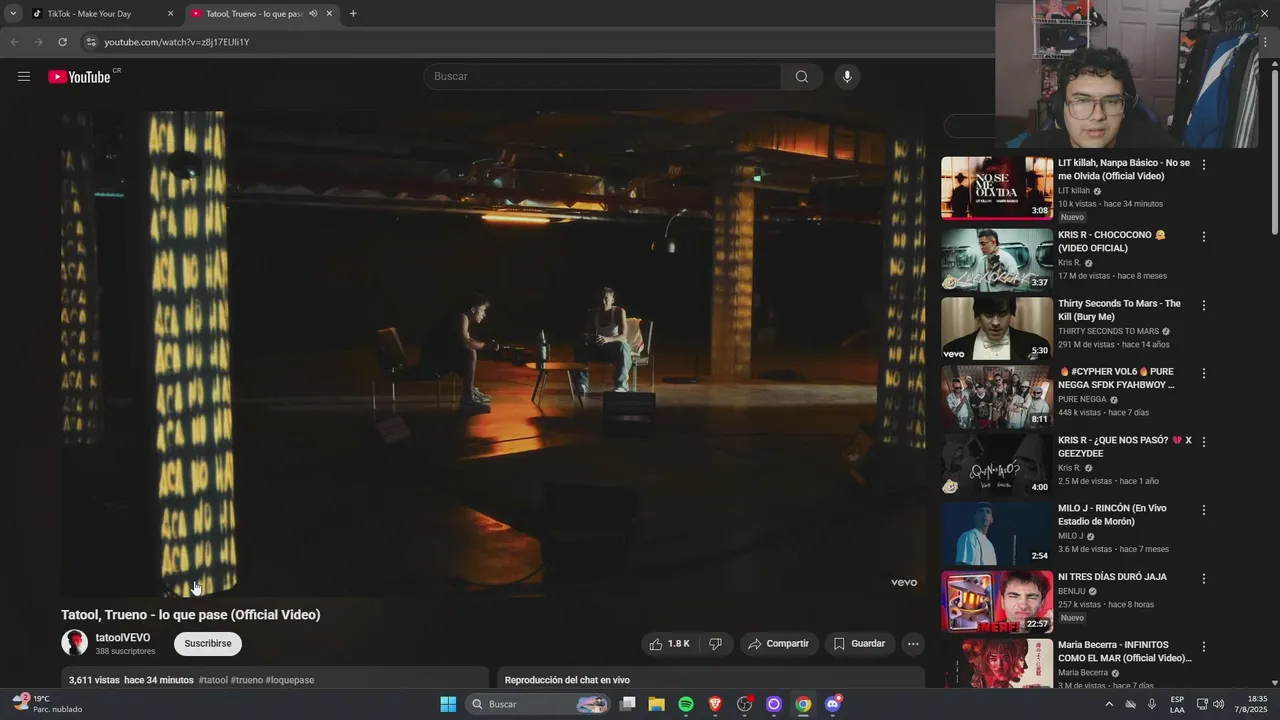The width and height of the screenshot is (1280, 720).
Task: Close the TikTok browser tab
Action: point(170,14)
